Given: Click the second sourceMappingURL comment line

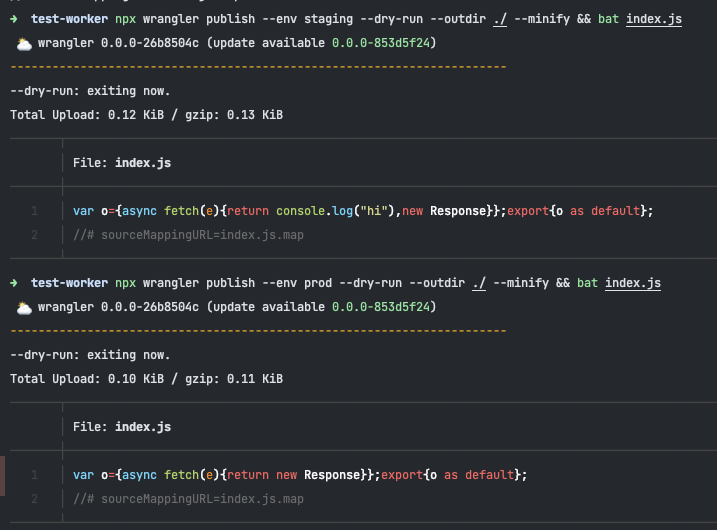Looking at the screenshot, I should pyautogui.click(x=188, y=499).
